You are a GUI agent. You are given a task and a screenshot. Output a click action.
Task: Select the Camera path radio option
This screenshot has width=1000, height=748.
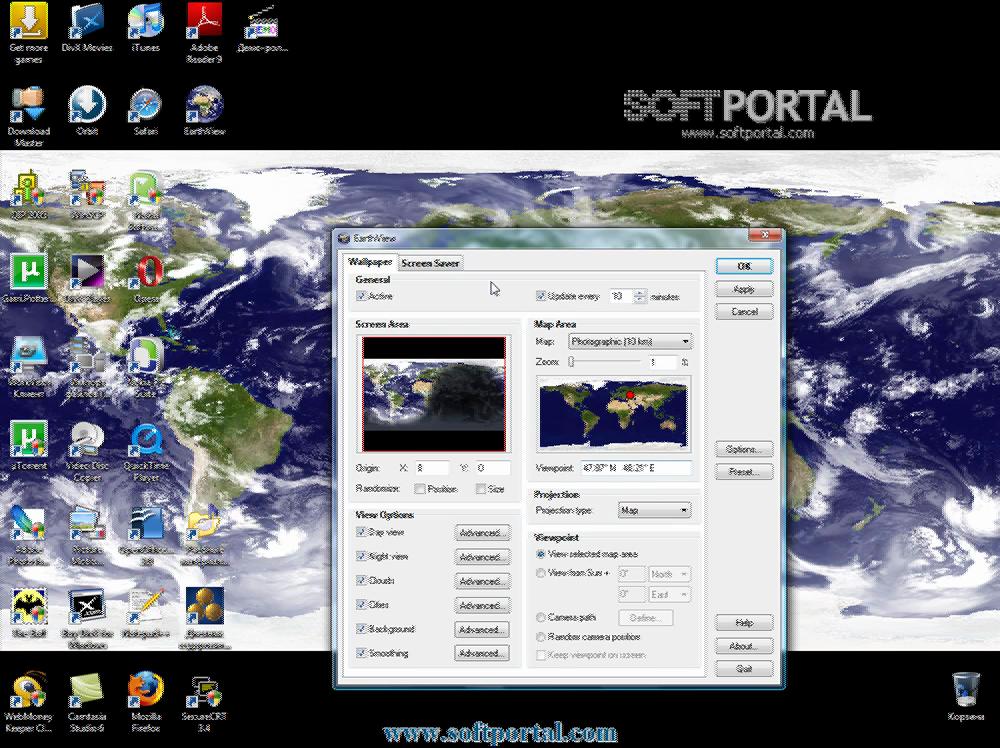click(x=541, y=617)
